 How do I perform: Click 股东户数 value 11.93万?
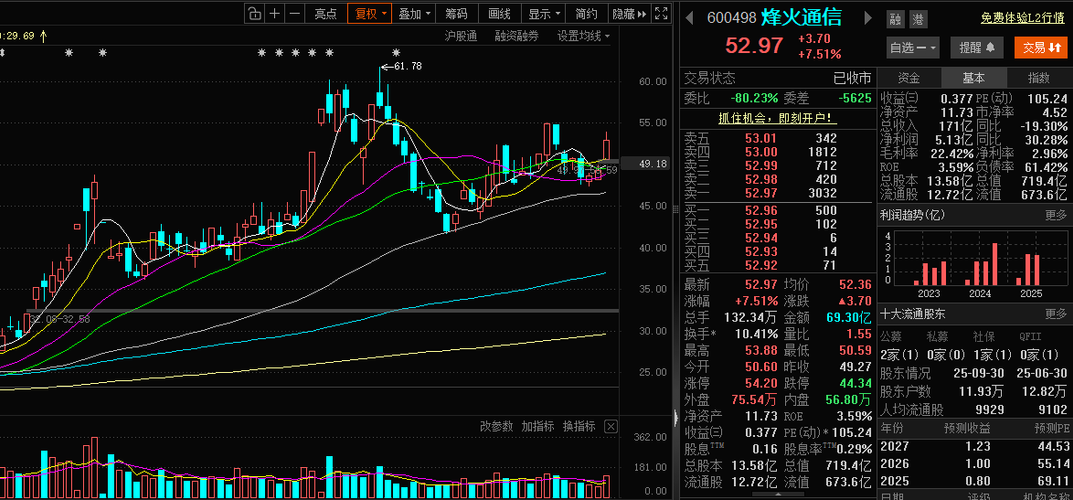979,393
